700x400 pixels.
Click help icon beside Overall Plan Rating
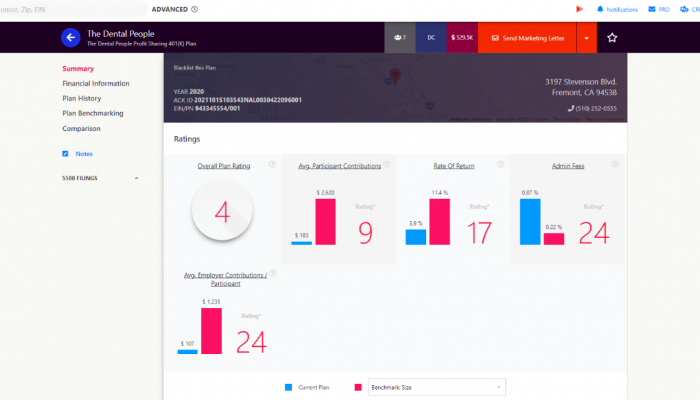pyautogui.click(x=272, y=165)
